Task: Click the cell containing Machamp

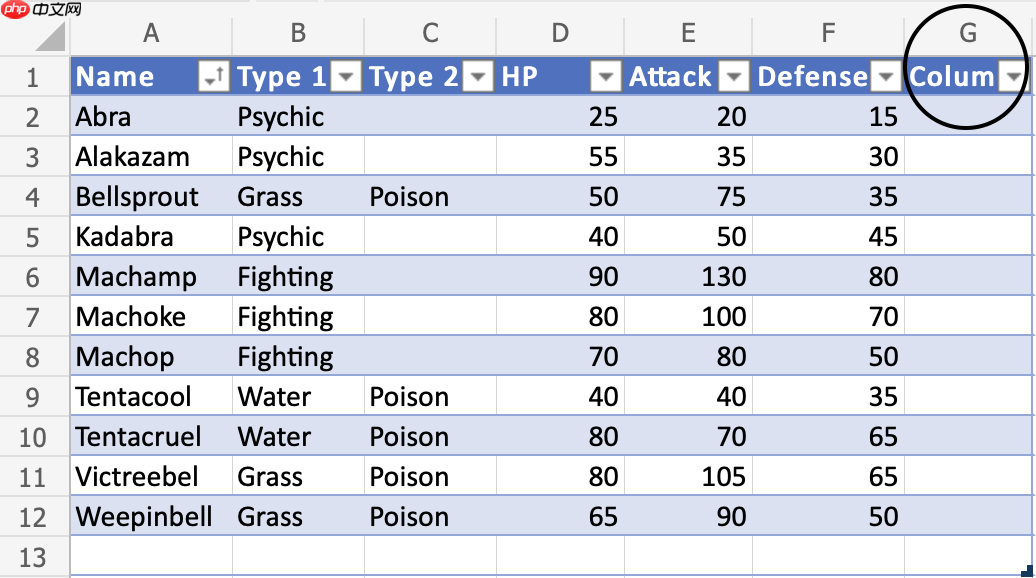Action: click(x=151, y=277)
